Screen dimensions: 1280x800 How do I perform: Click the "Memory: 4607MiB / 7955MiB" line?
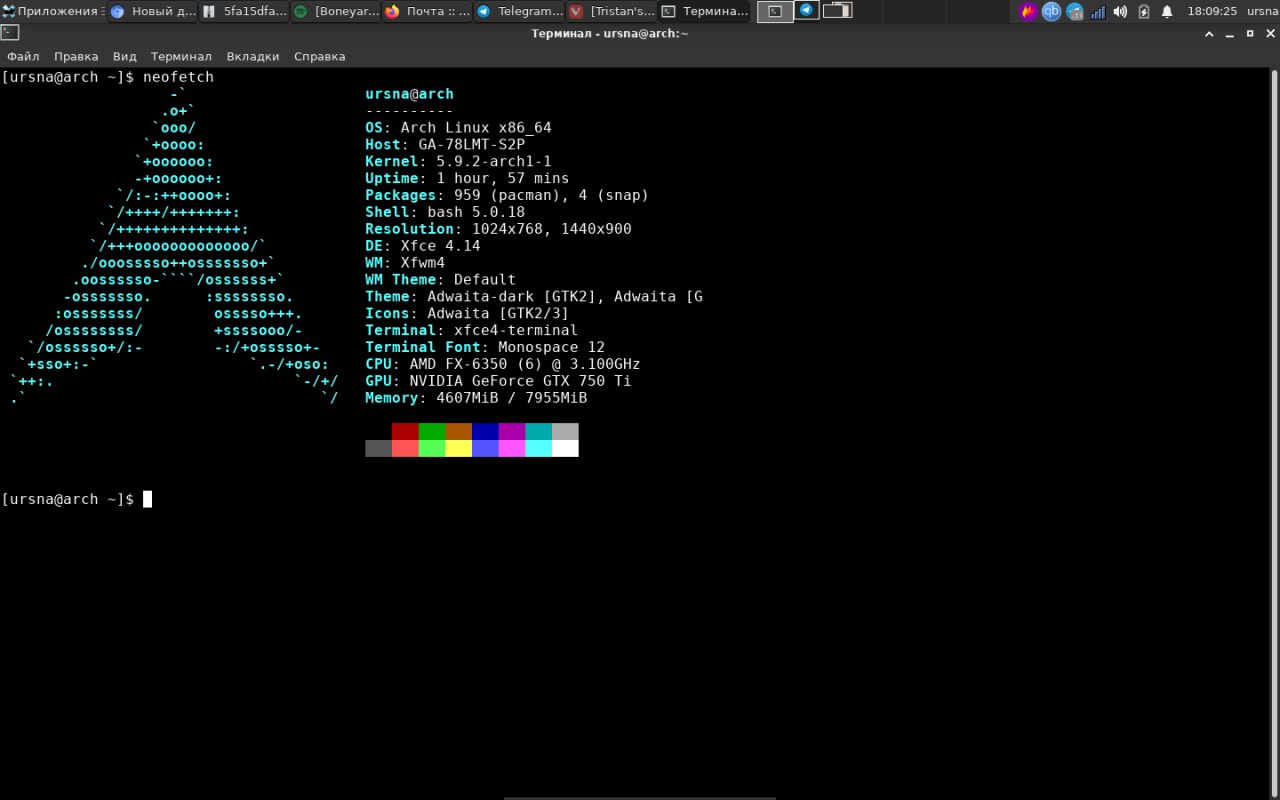coord(476,400)
